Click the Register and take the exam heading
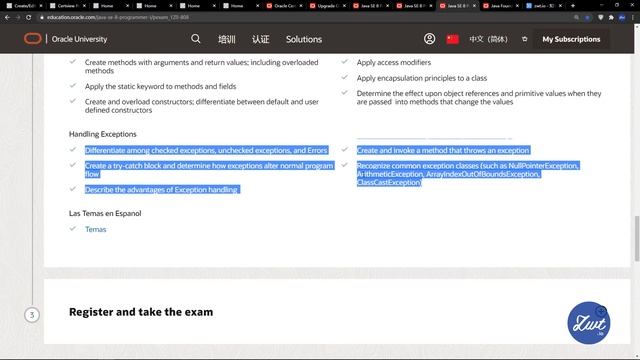Viewport: 640px width, 360px height. [x=141, y=312]
